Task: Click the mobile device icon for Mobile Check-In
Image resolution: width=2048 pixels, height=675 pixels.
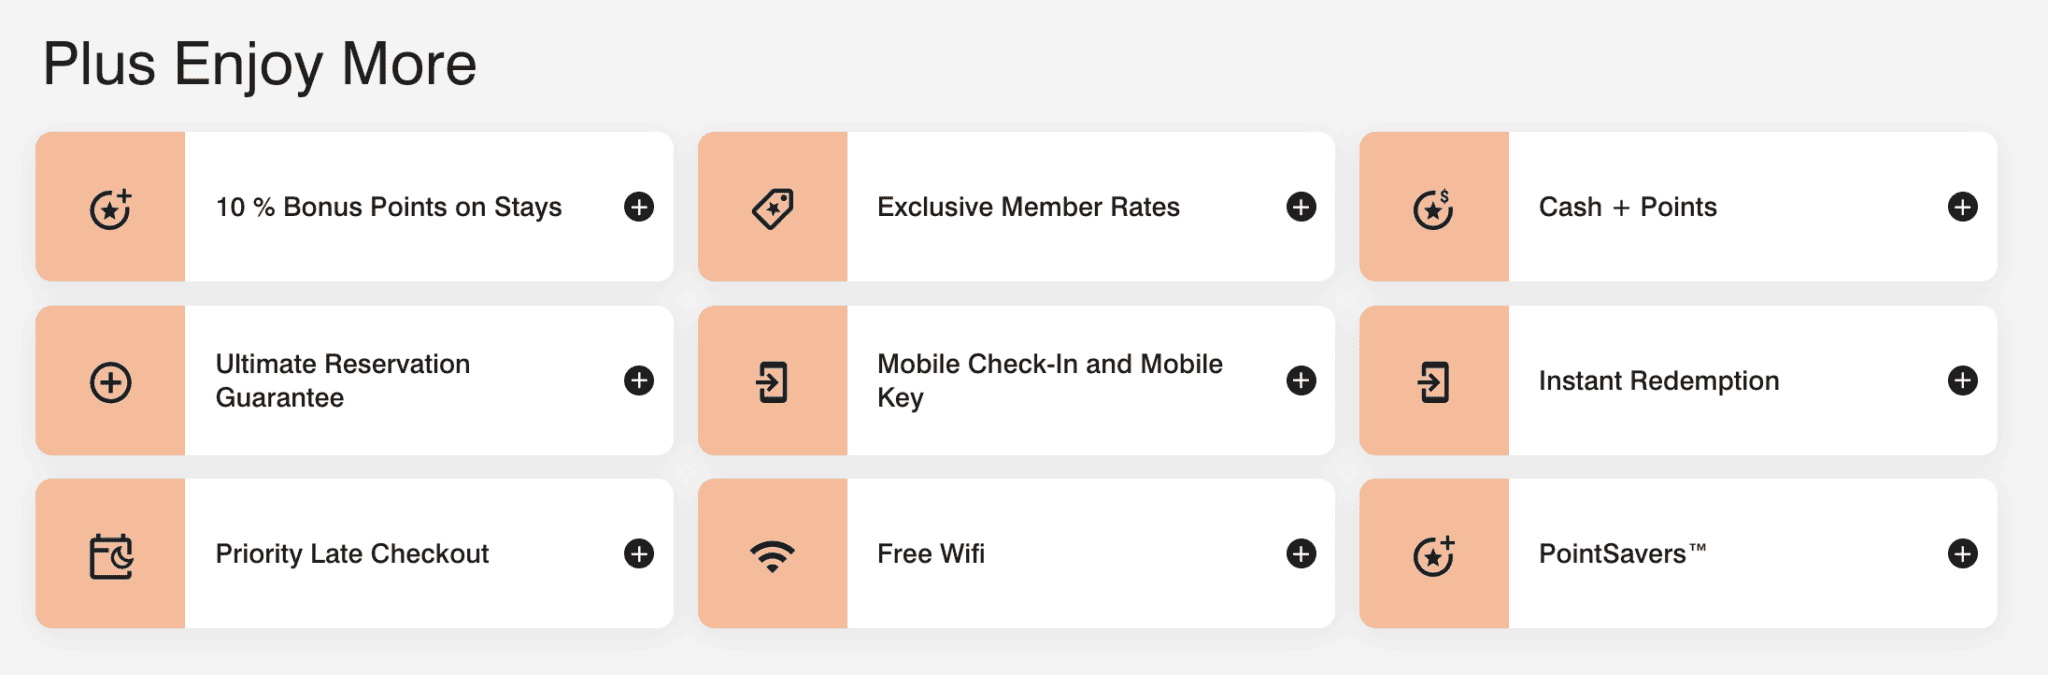Action: [772, 380]
